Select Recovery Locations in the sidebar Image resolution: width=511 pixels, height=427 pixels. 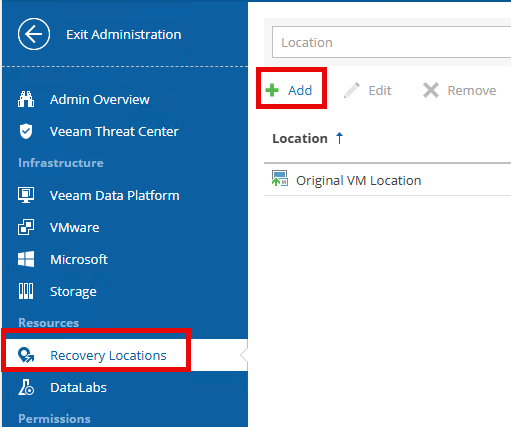pyautogui.click(x=108, y=355)
